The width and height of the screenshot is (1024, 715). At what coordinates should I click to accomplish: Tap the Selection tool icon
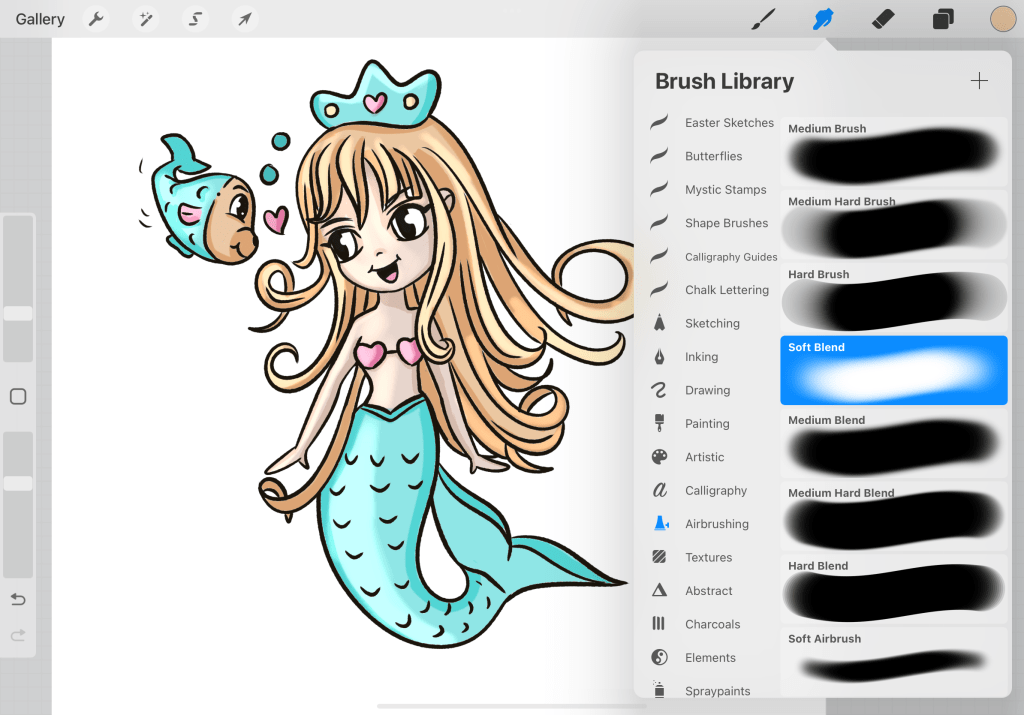[x=195, y=19]
